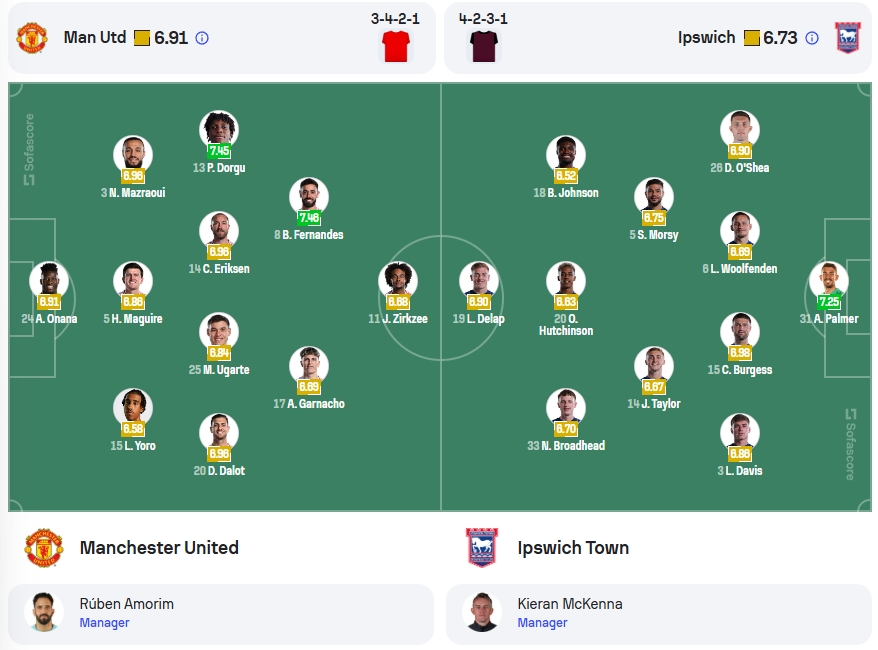Open the Kieran McKenna manager card

pos(658,614)
